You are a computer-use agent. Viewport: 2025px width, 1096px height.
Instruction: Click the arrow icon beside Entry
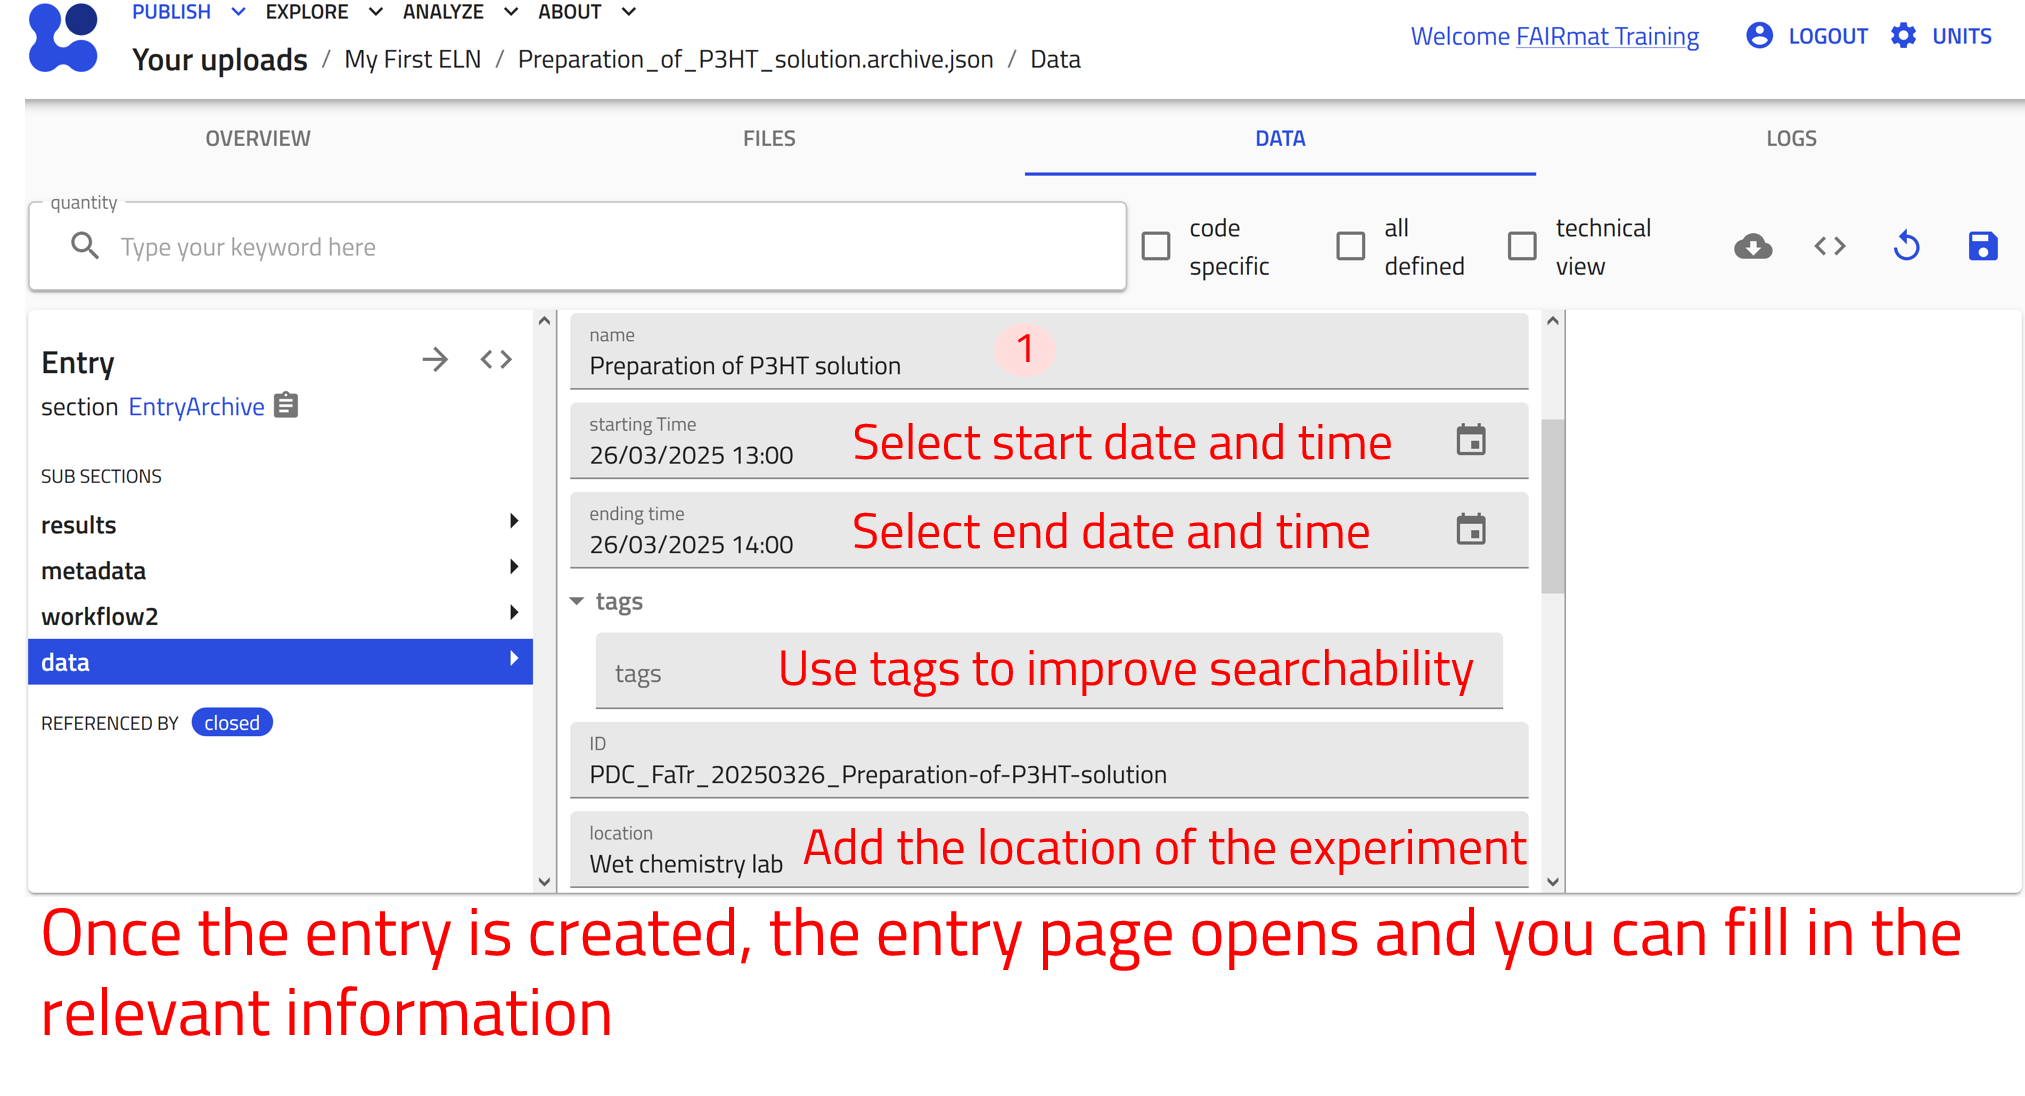pos(435,360)
